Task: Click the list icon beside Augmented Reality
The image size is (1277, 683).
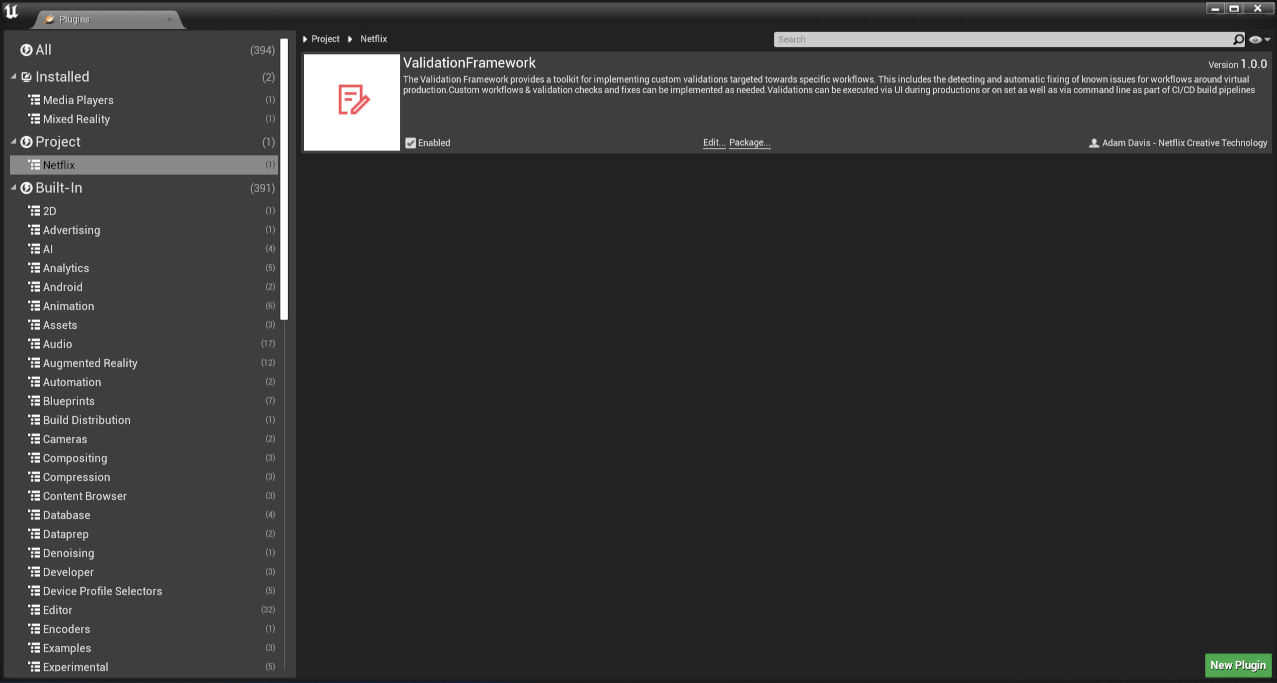Action: pyautogui.click(x=34, y=363)
